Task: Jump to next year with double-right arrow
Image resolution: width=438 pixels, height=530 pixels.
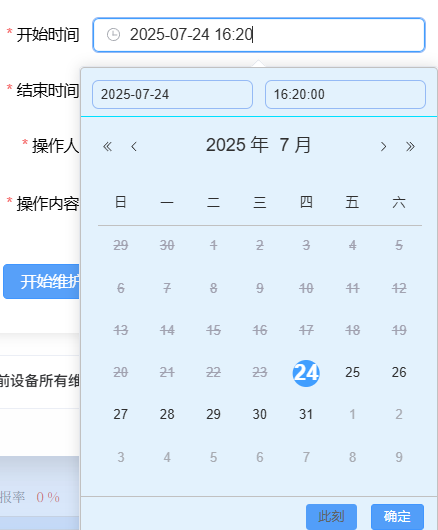Action: tap(410, 146)
